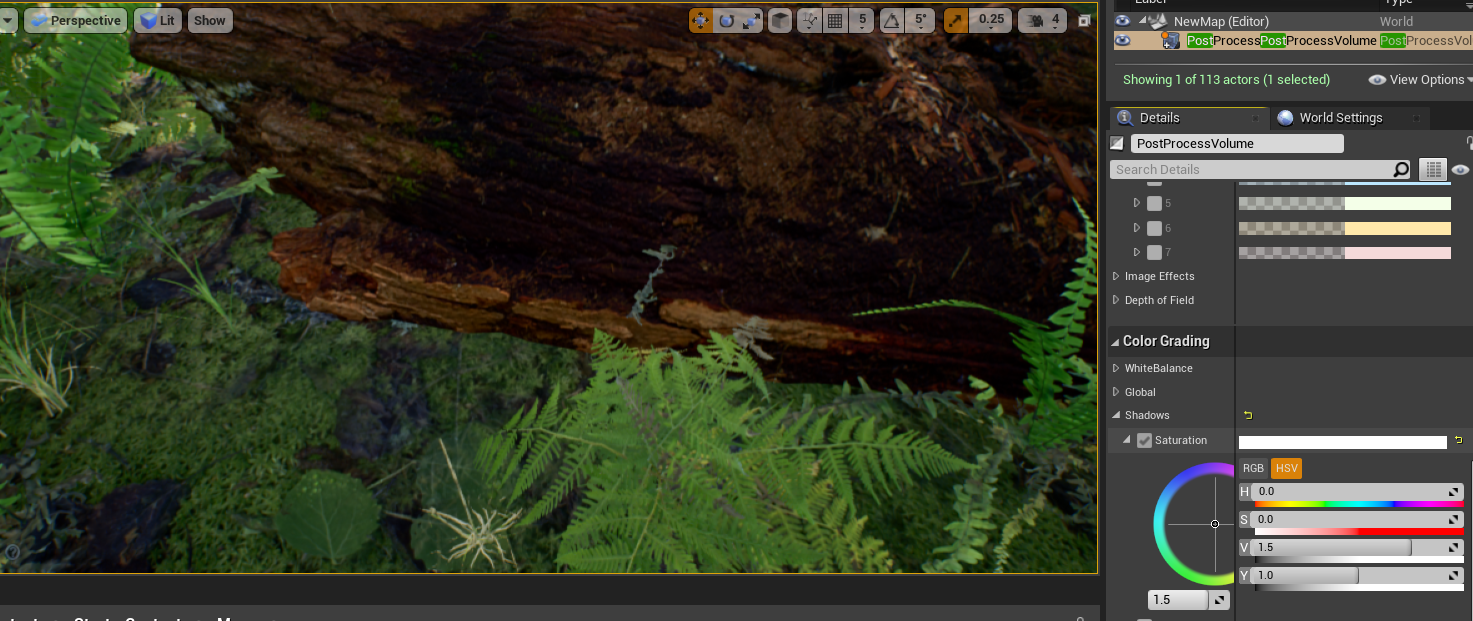Click the V value slider 1.5
The image size is (1473, 621).
point(1357,547)
